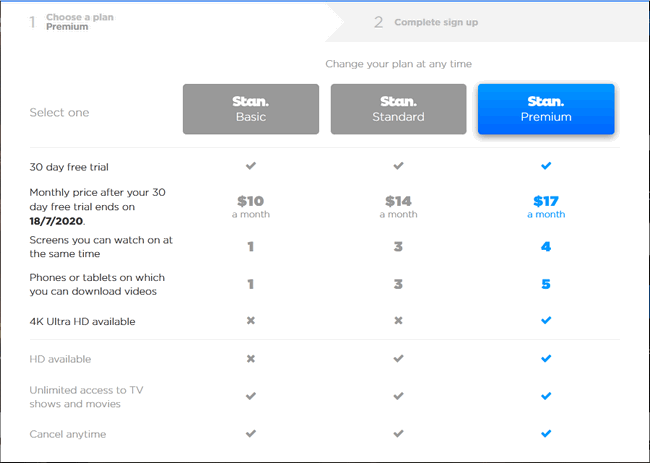Image resolution: width=650 pixels, height=463 pixels.
Task: Click the $10 a month Basic price
Action: pos(251,206)
